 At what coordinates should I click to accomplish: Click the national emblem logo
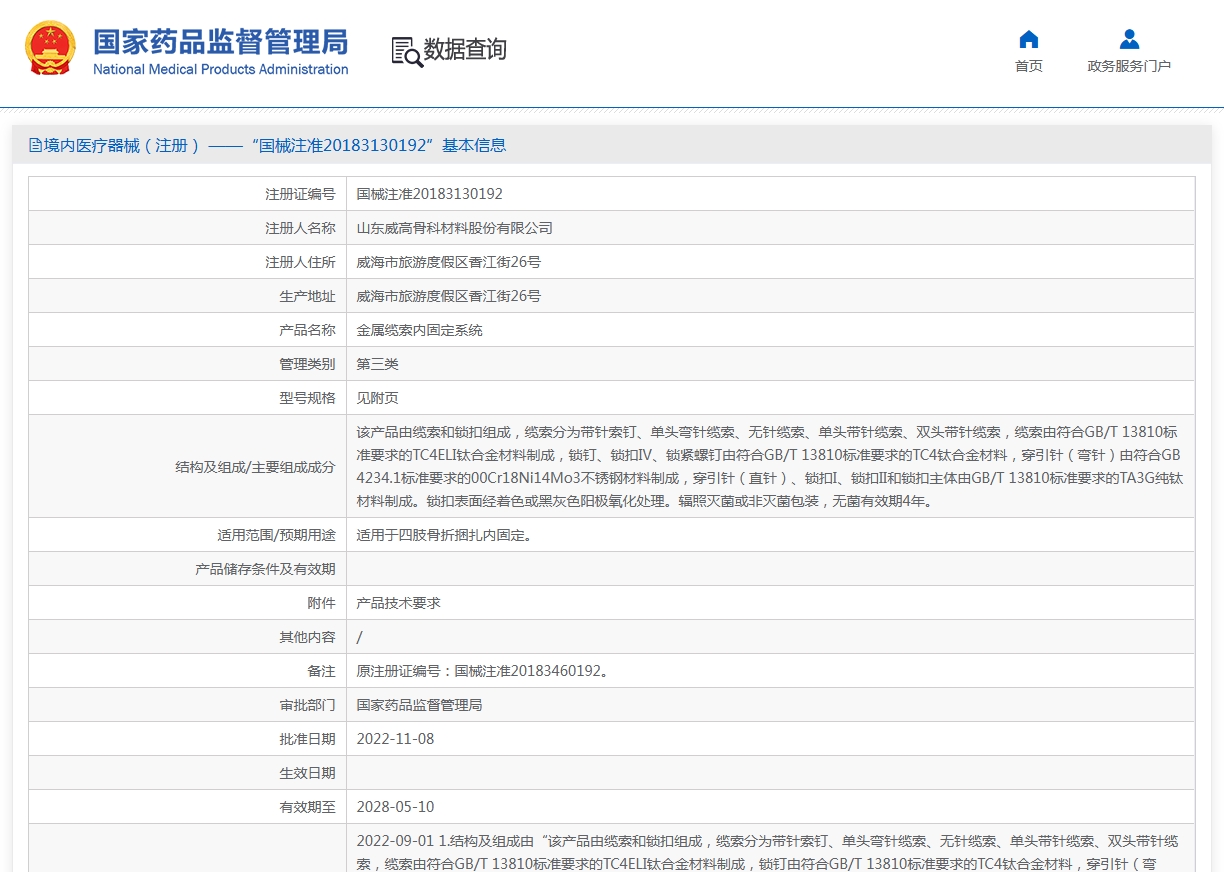[50, 48]
